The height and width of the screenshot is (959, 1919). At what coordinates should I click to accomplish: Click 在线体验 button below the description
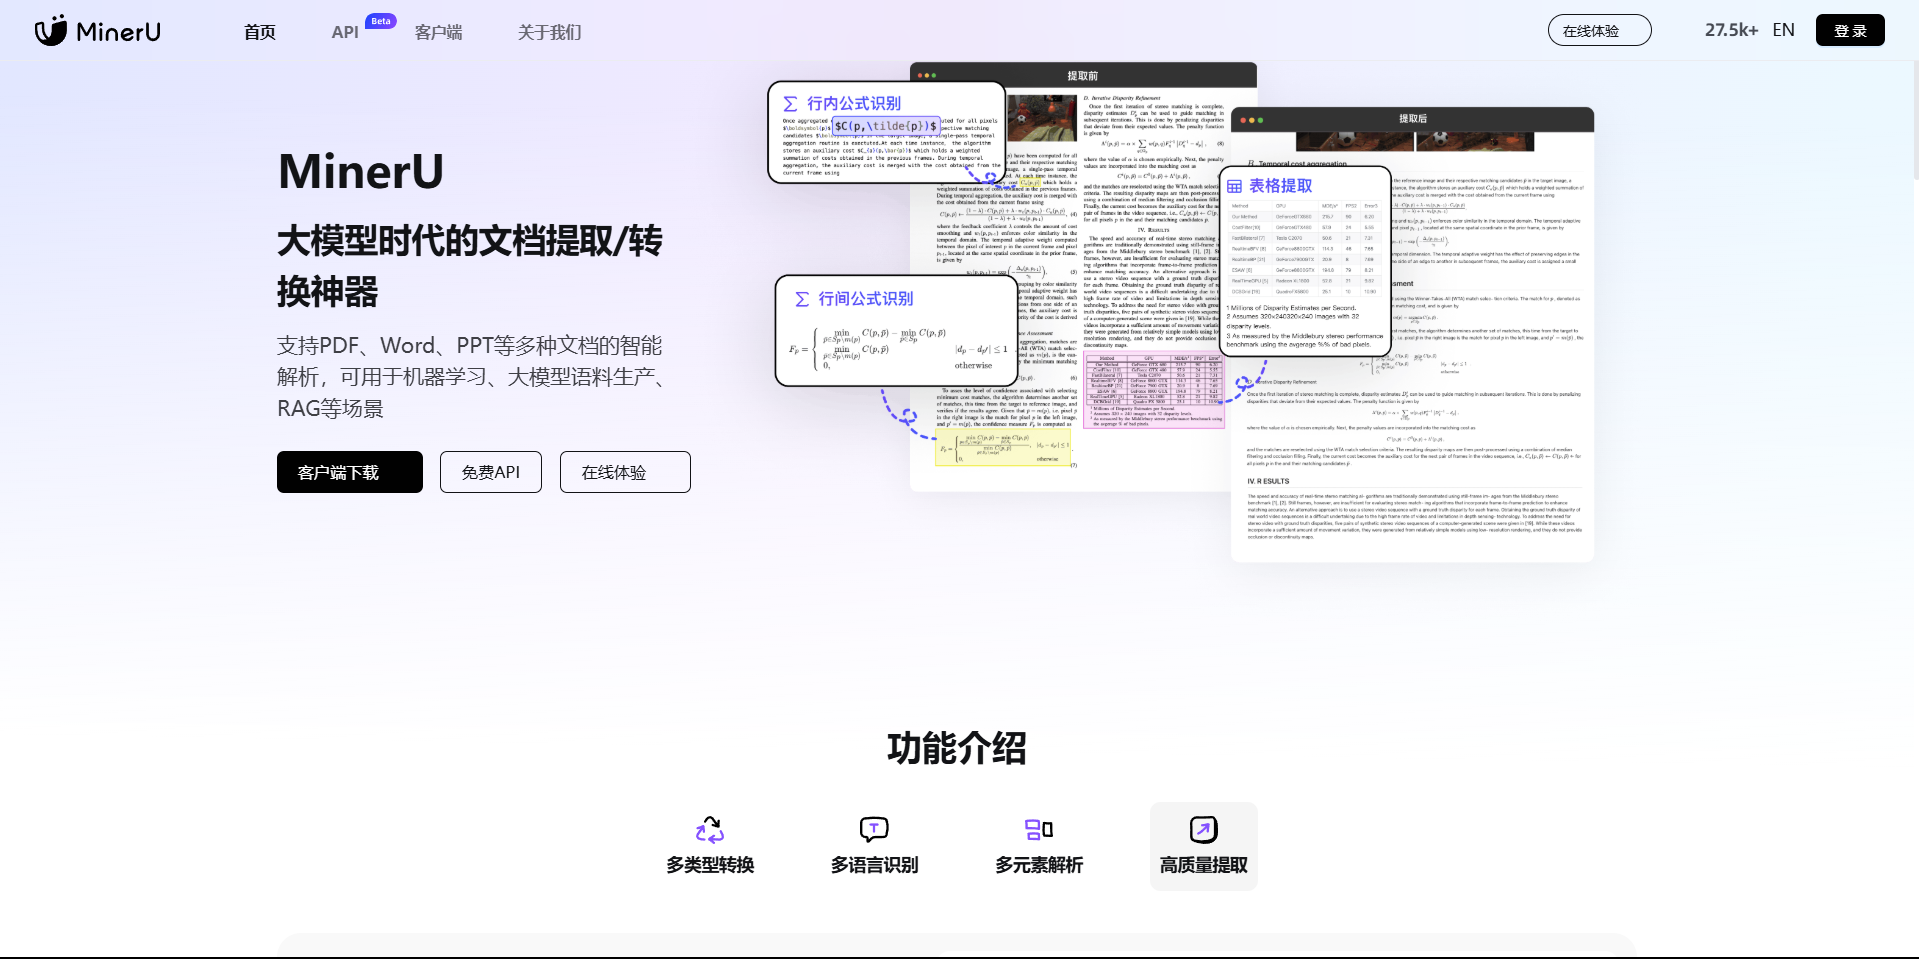[x=625, y=472]
